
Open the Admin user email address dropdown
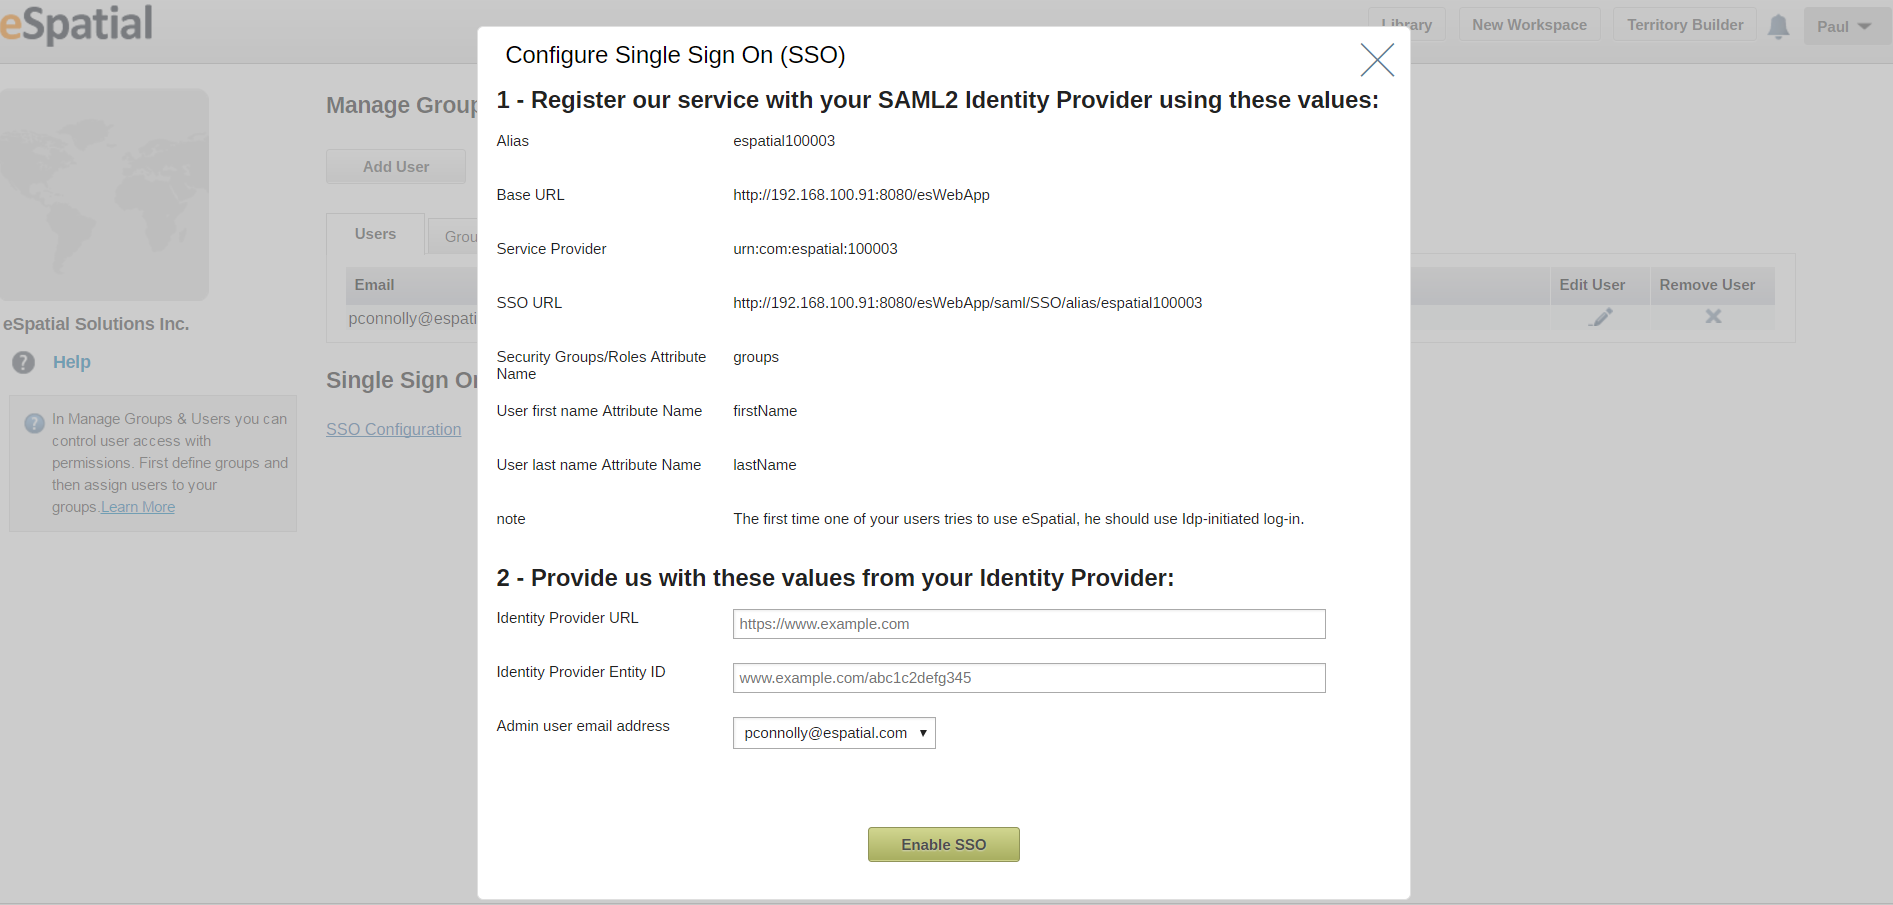(x=834, y=733)
